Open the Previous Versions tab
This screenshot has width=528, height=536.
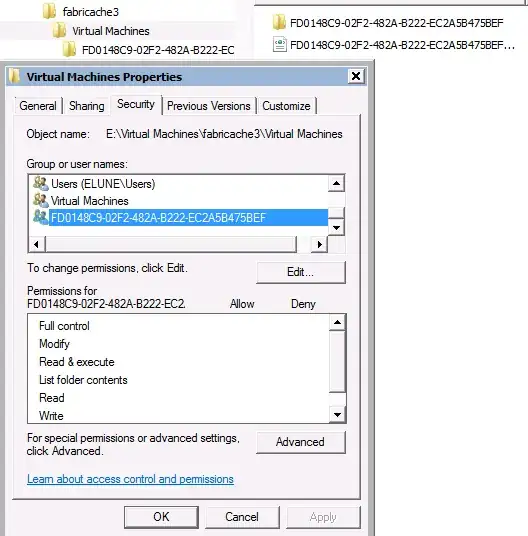click(x=209, y=106)
